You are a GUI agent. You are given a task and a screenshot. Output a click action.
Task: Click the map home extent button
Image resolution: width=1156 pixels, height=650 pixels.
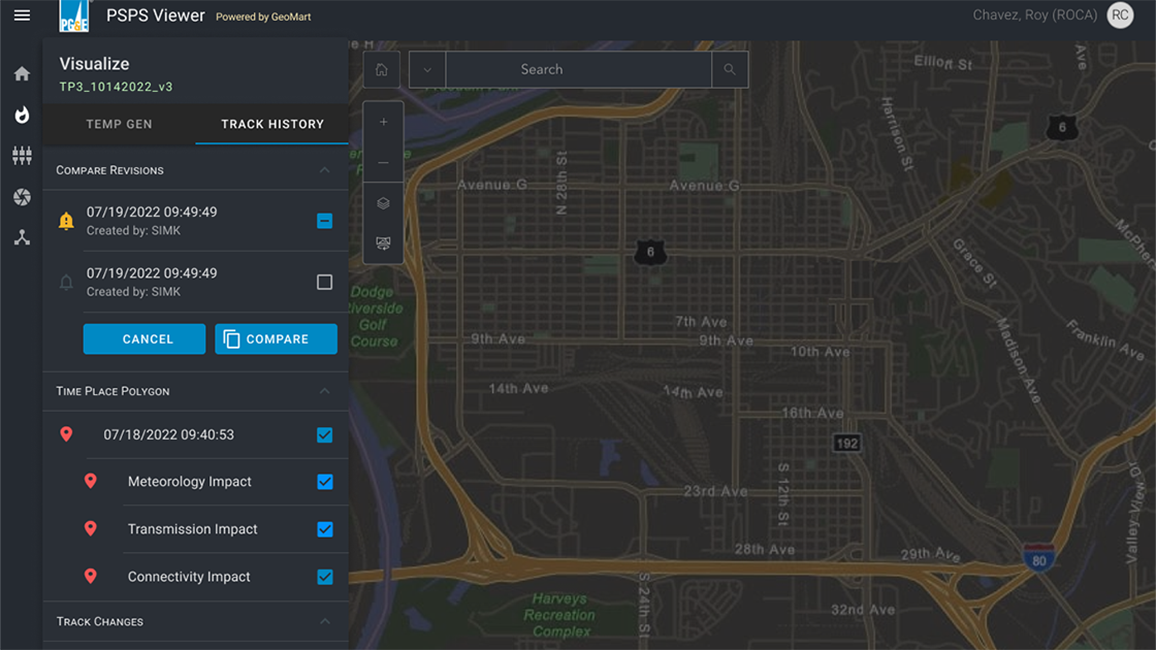pos(381,70)
